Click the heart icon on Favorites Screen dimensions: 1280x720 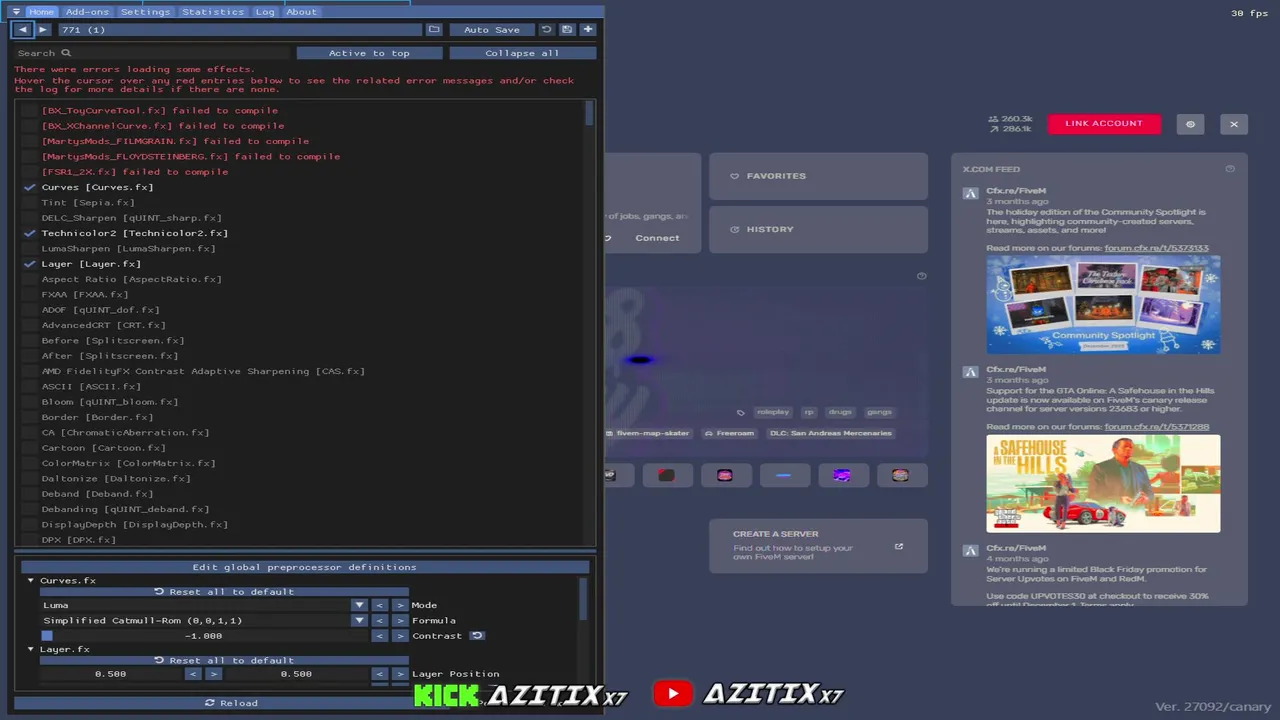[735, 176]
